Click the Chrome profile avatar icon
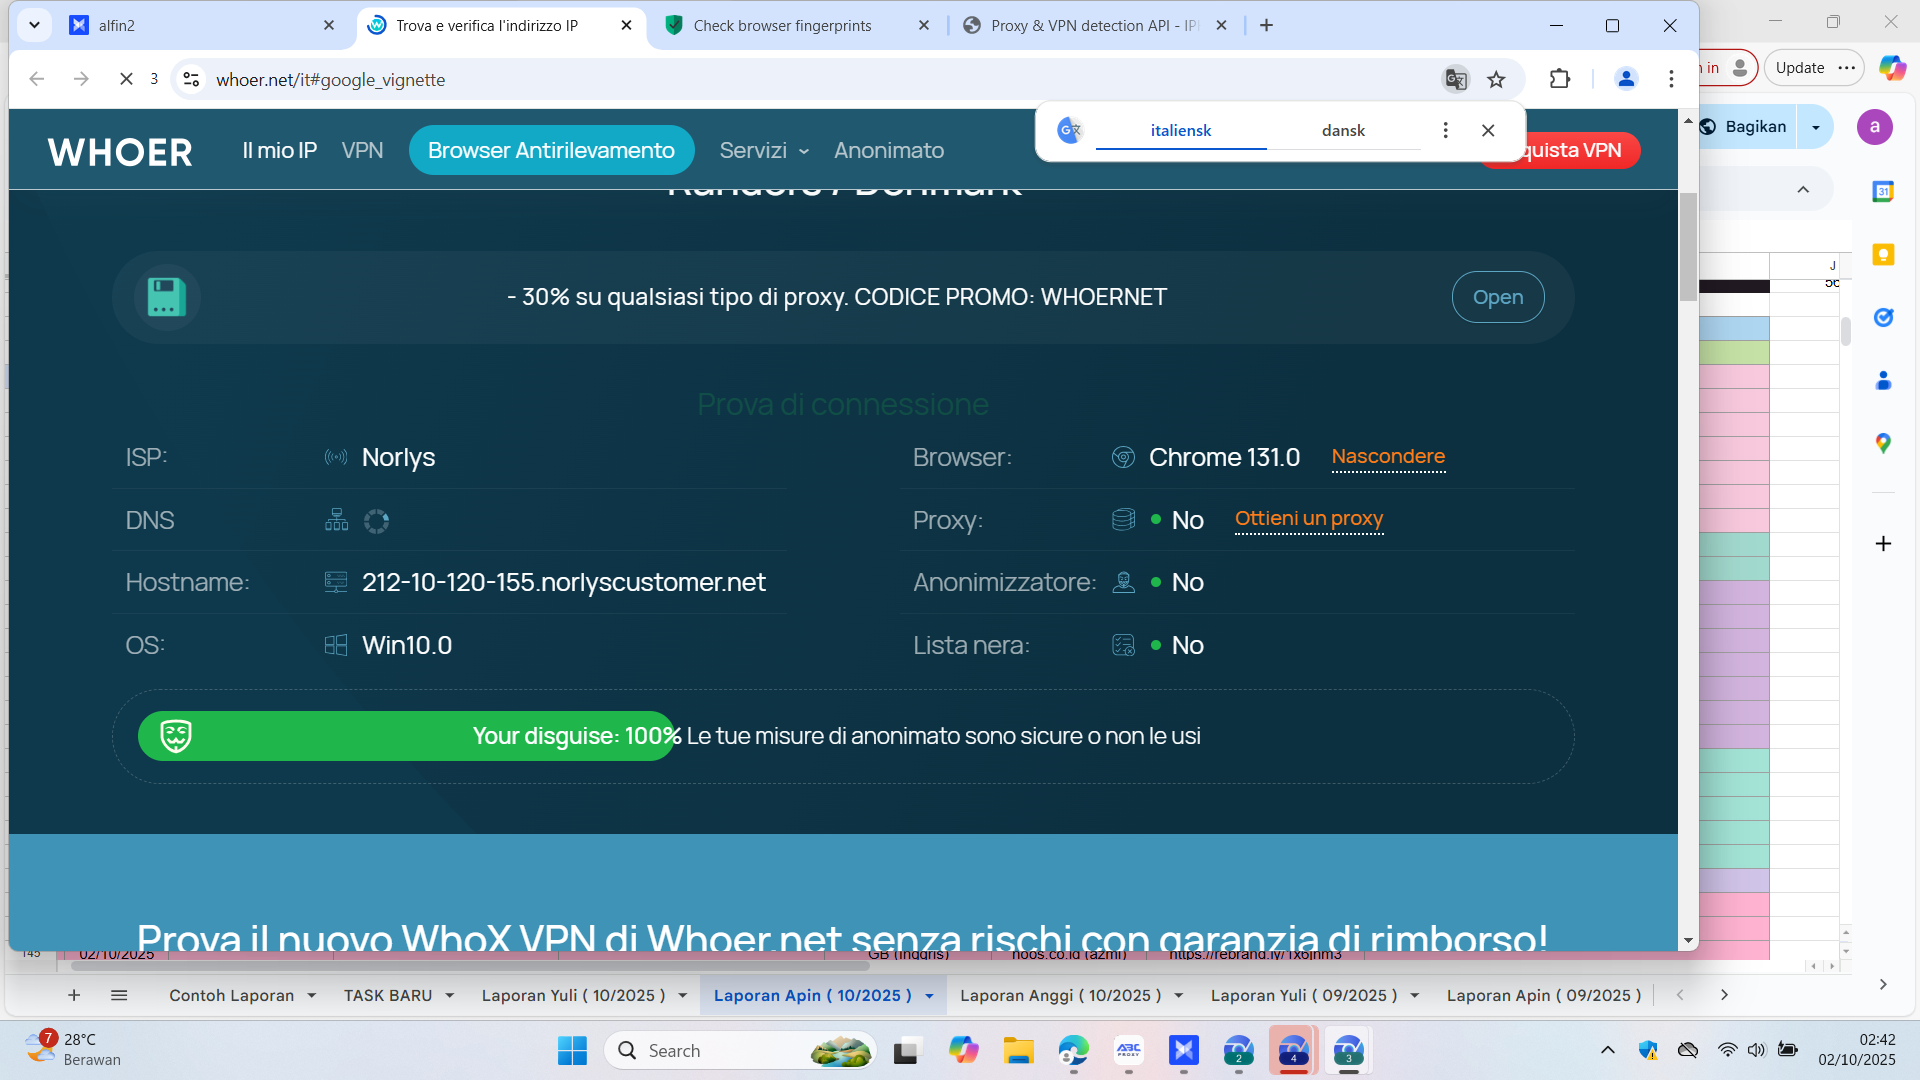The width and height of the screenshot is (1920, 1080). pyautogui.click(x=1626, y=79)
